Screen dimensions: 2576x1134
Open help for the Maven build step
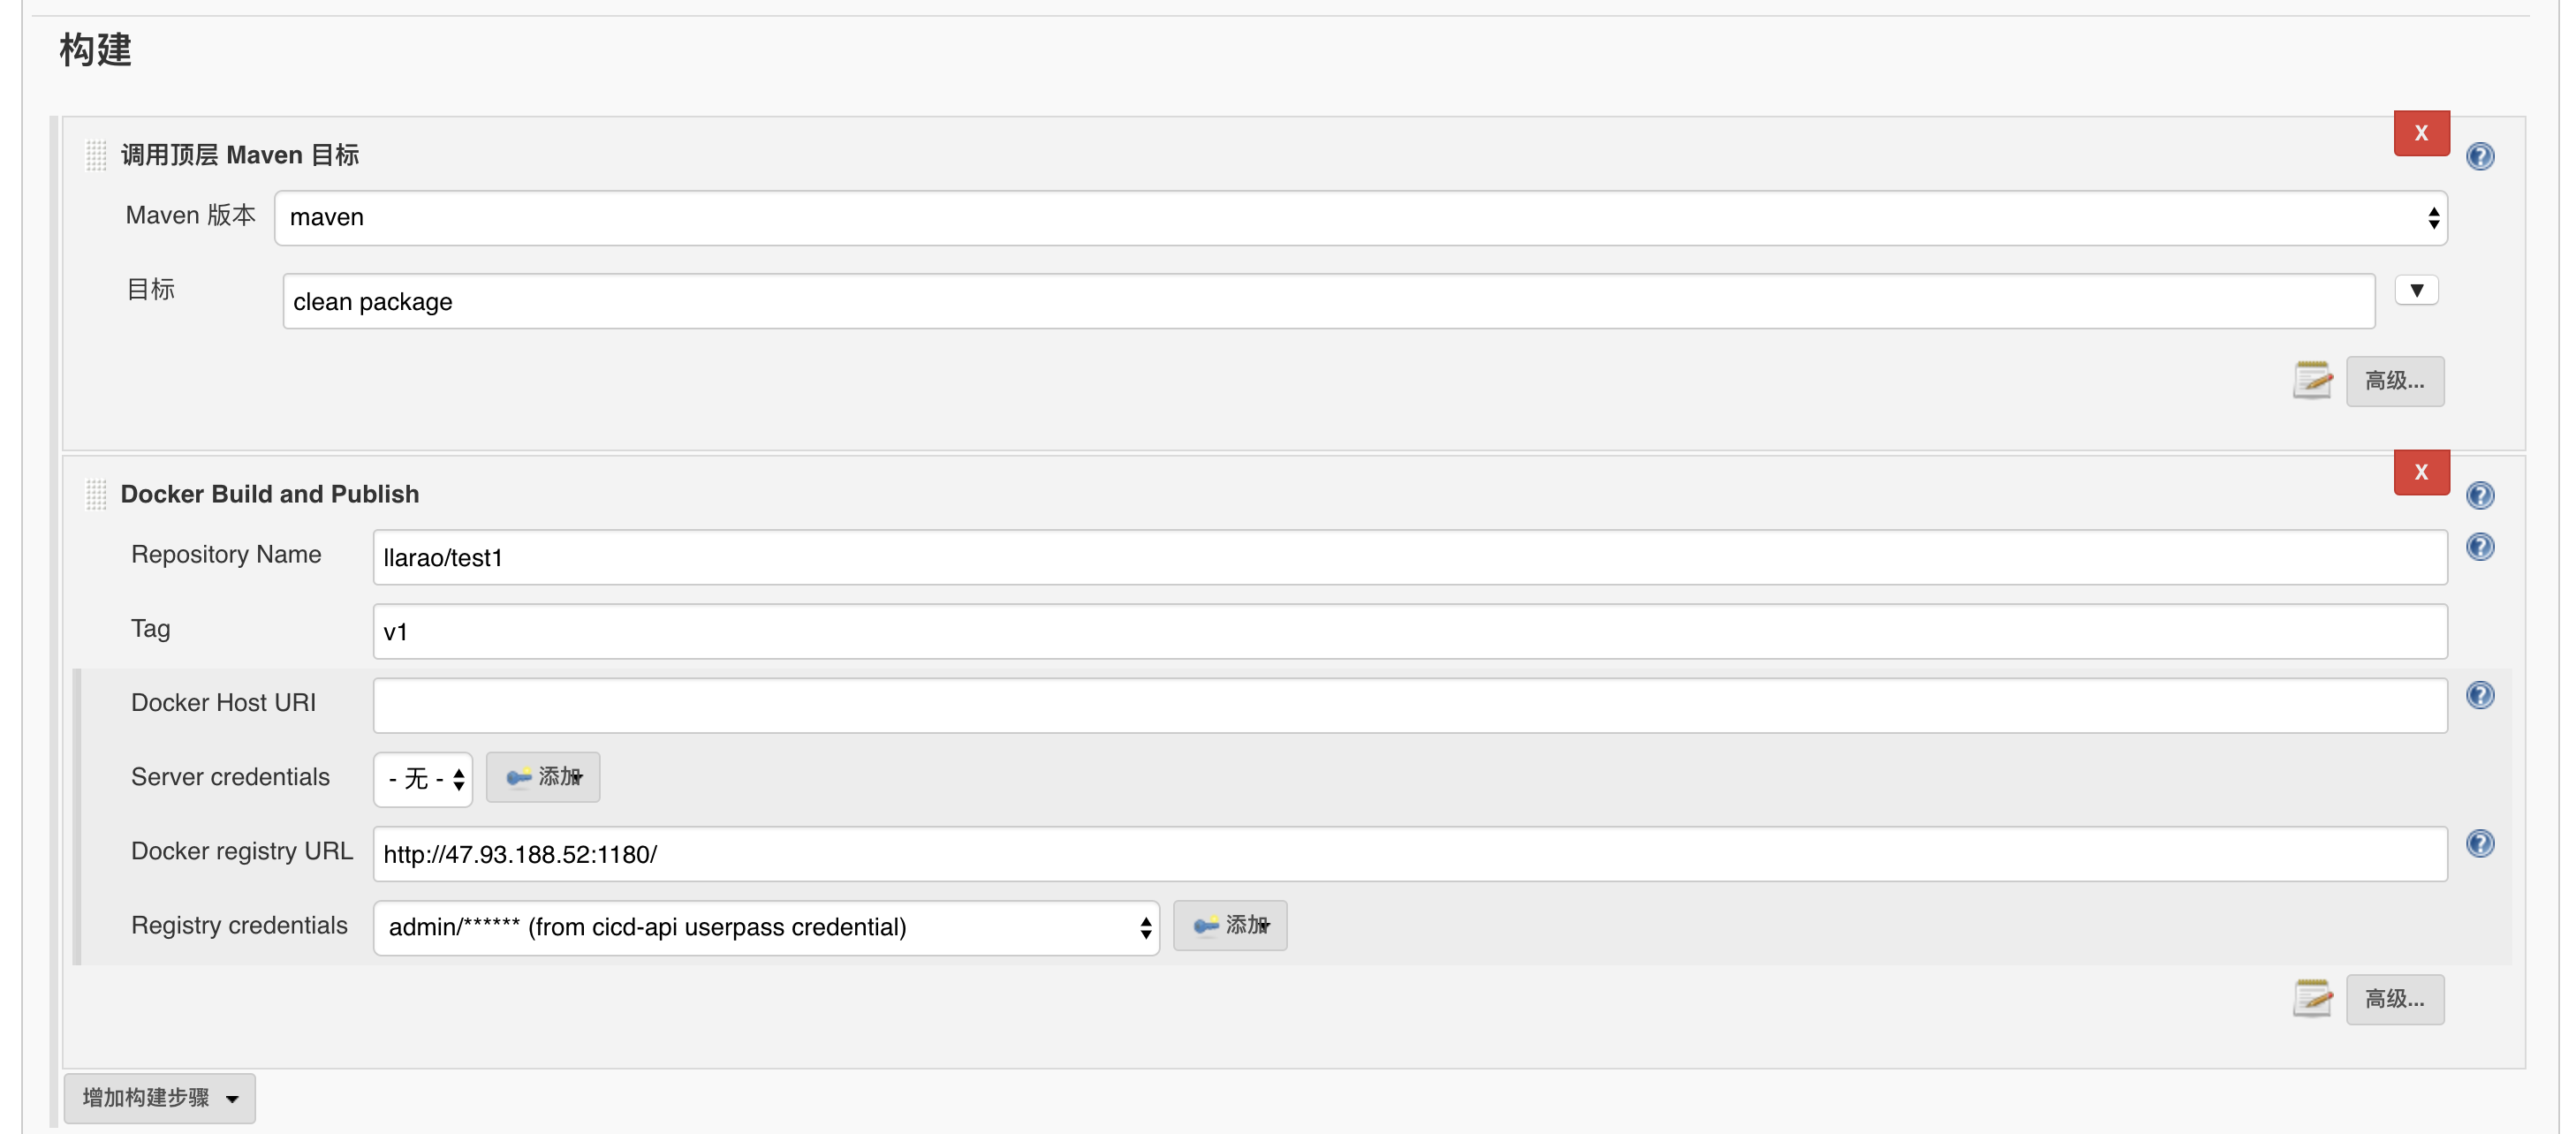click(x=2480, y=156)
